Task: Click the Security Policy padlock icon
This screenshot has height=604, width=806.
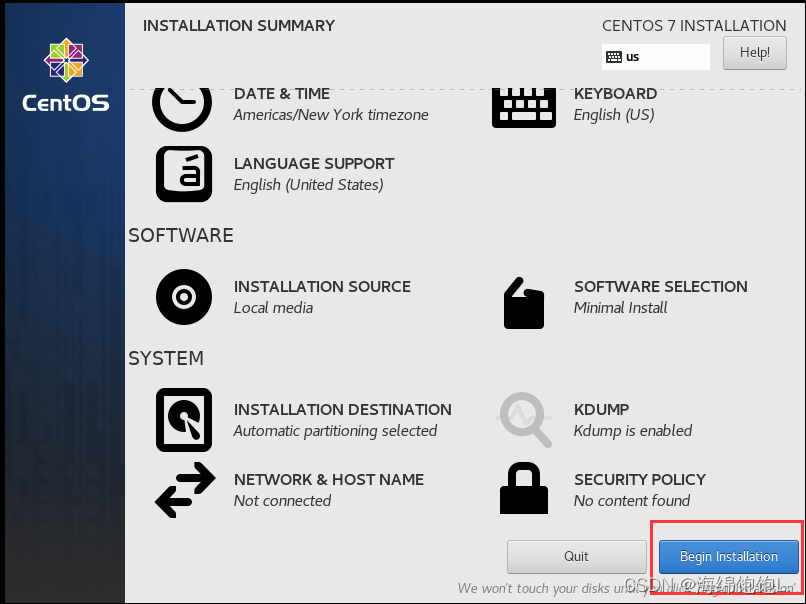Action: coord(524,488)
